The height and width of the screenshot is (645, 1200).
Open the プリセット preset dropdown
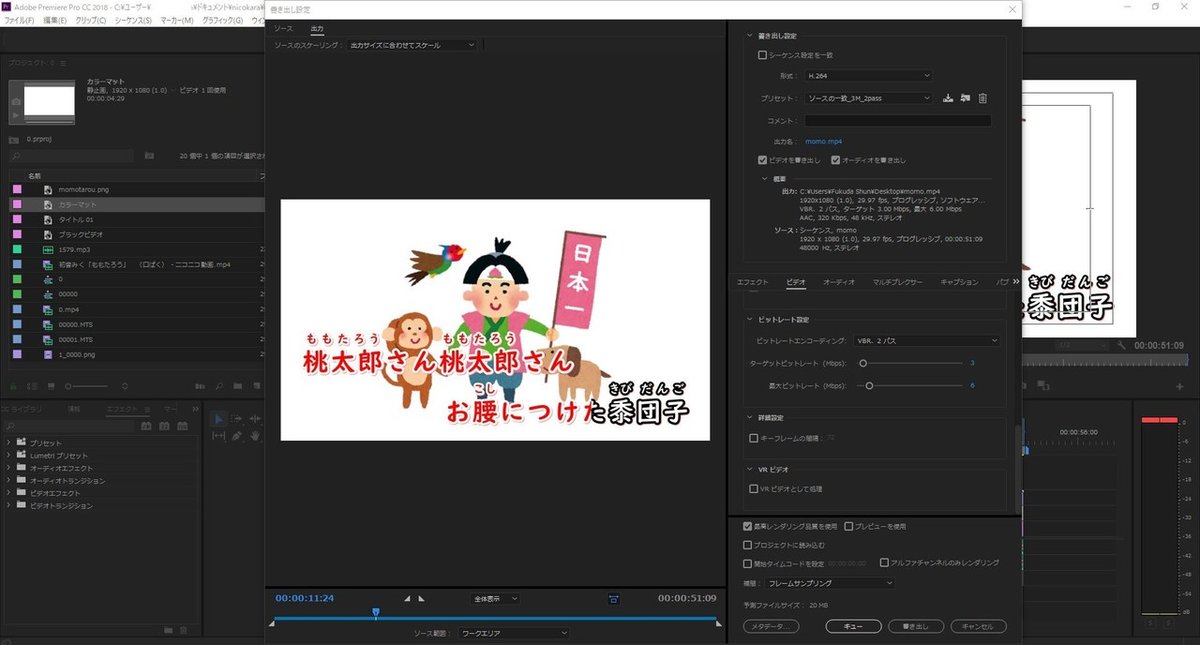click(x=870, y=98)
